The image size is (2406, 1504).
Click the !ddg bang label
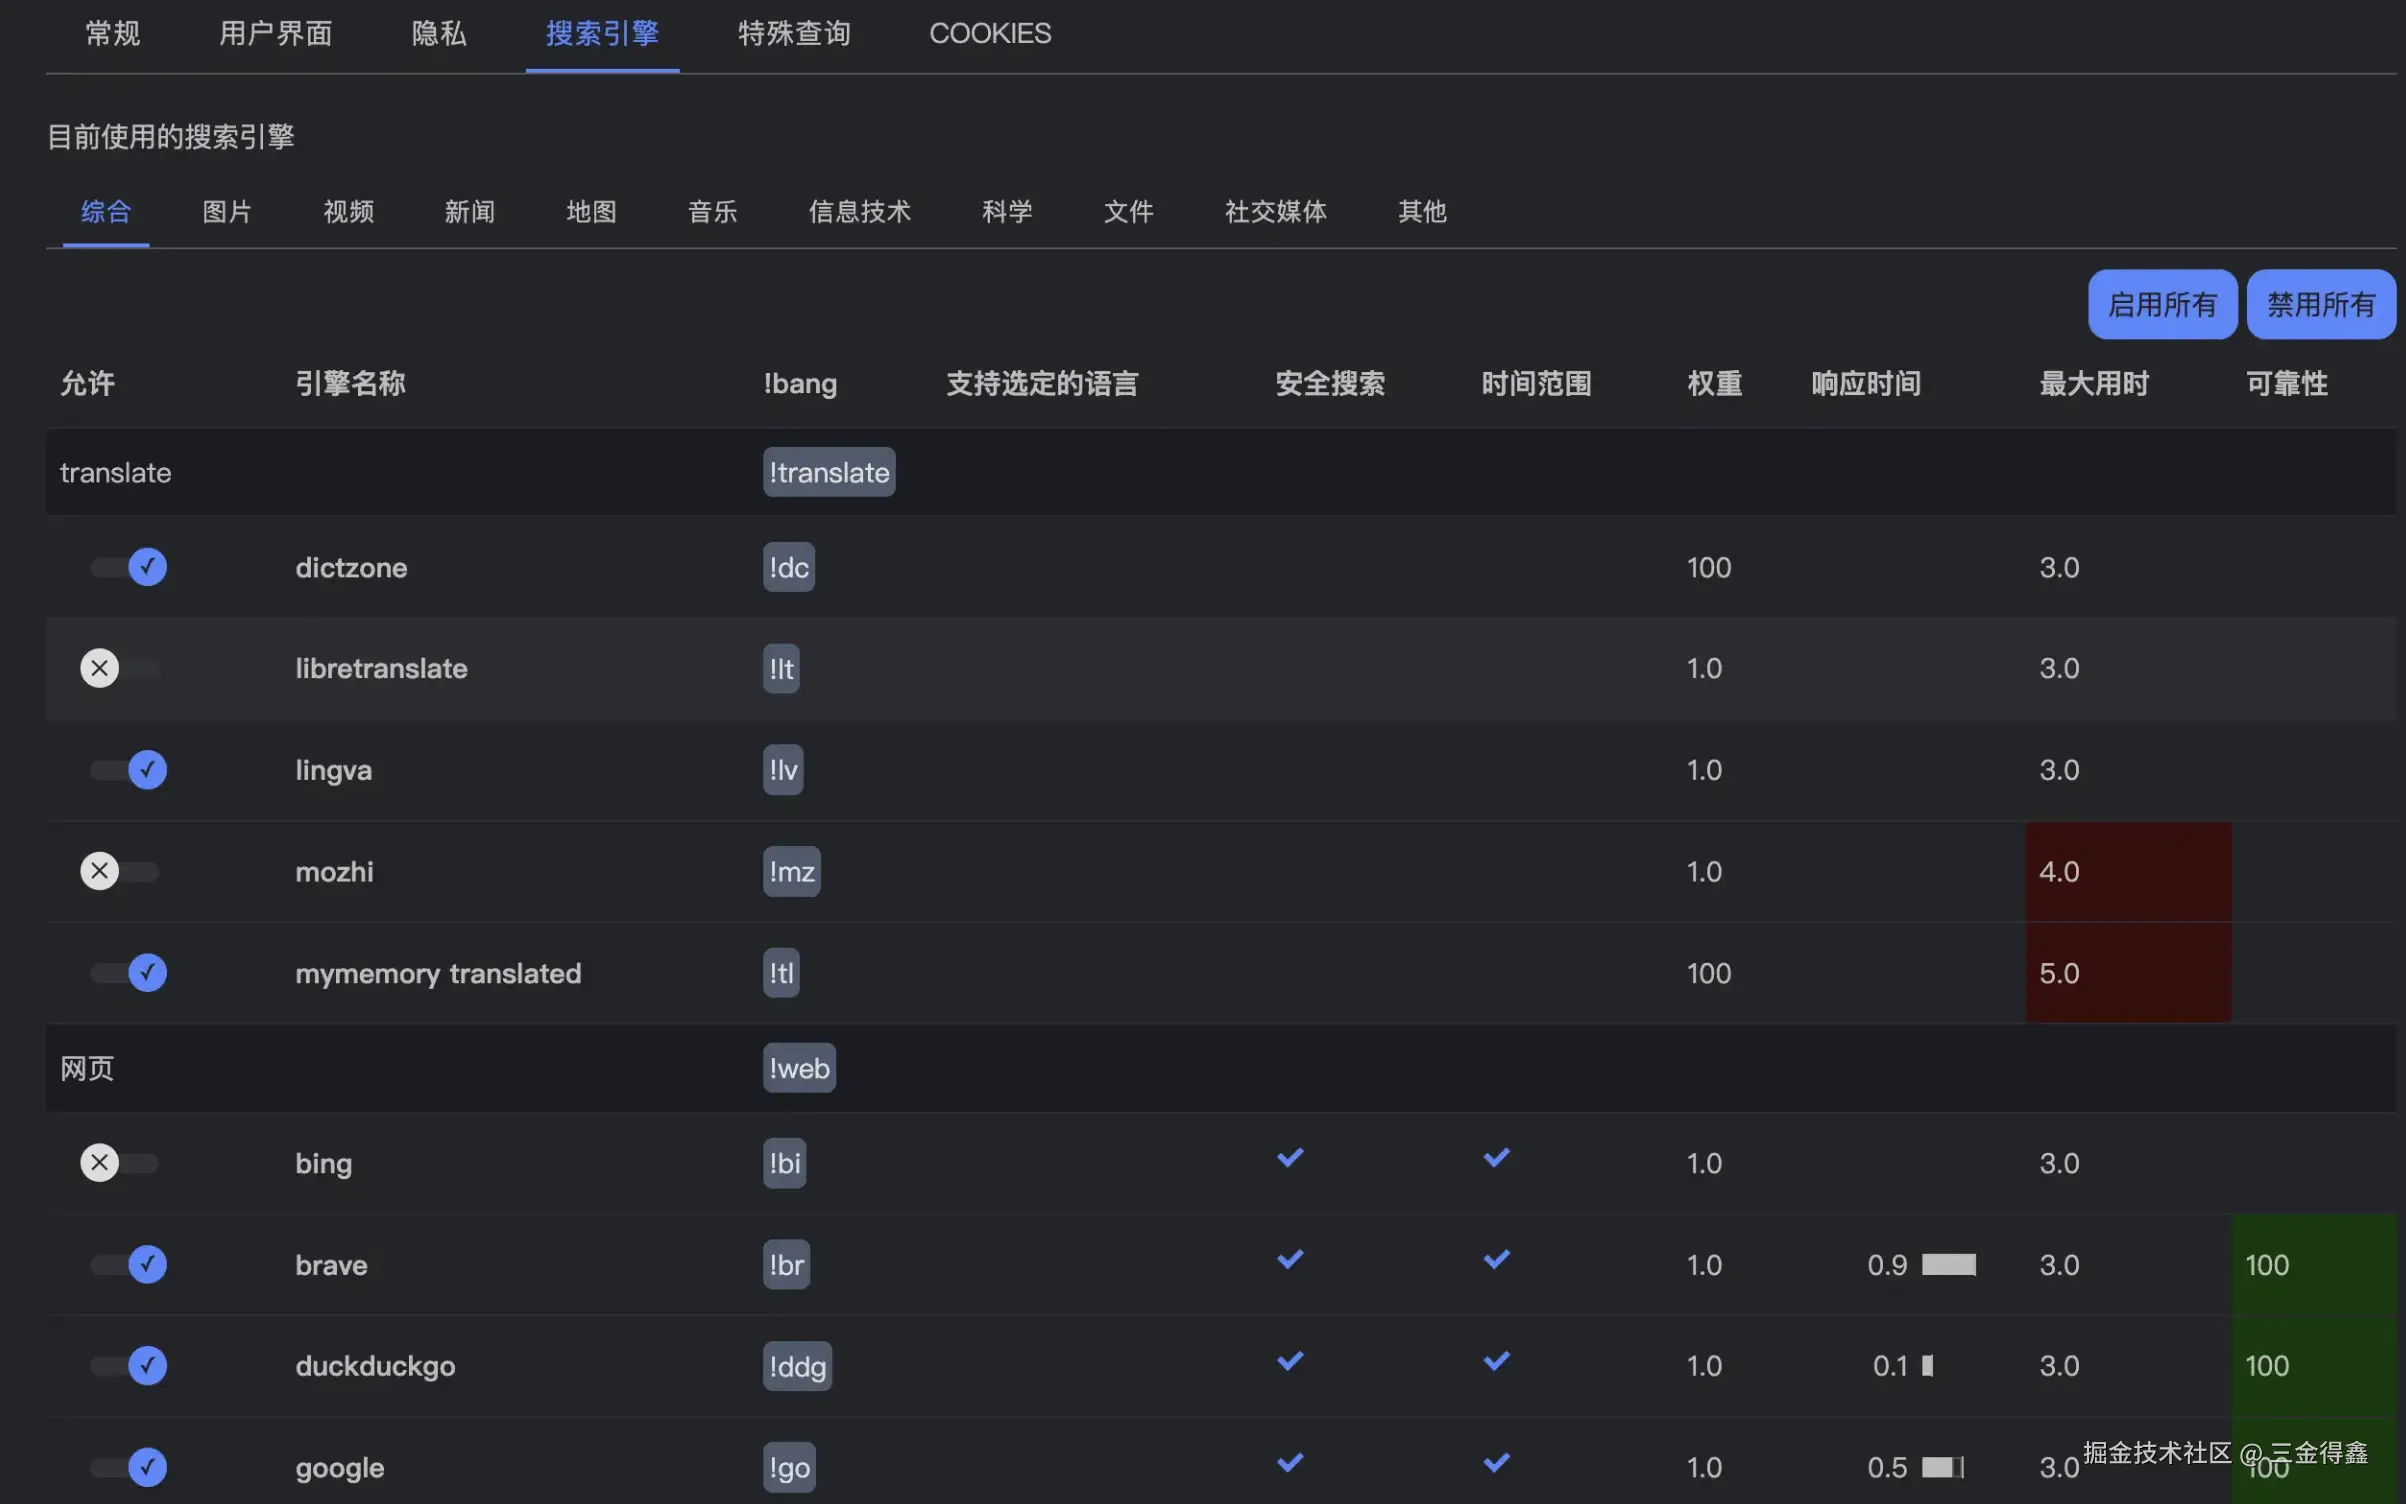click(796, 1366)
